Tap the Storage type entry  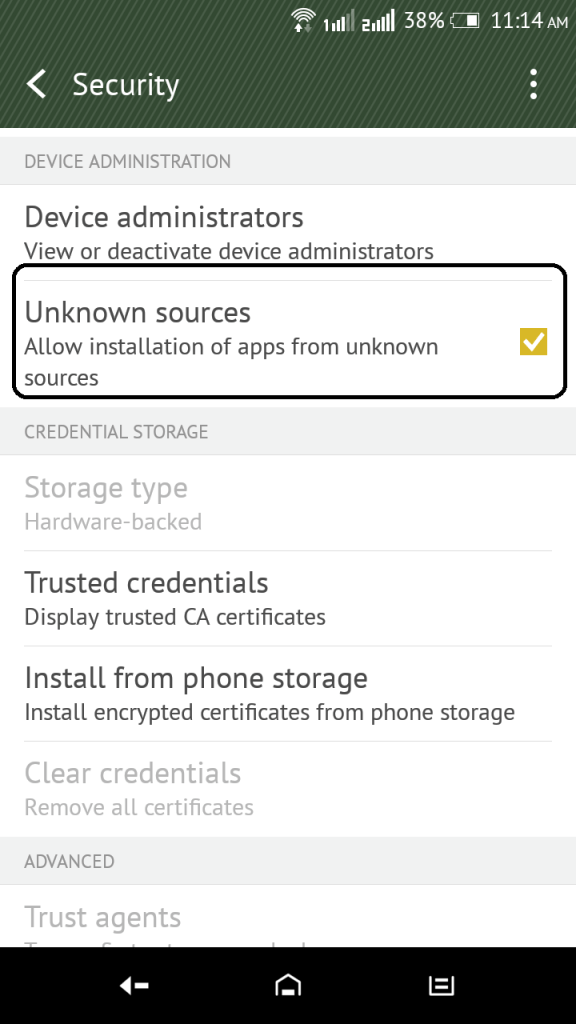[x=288, y=503]
